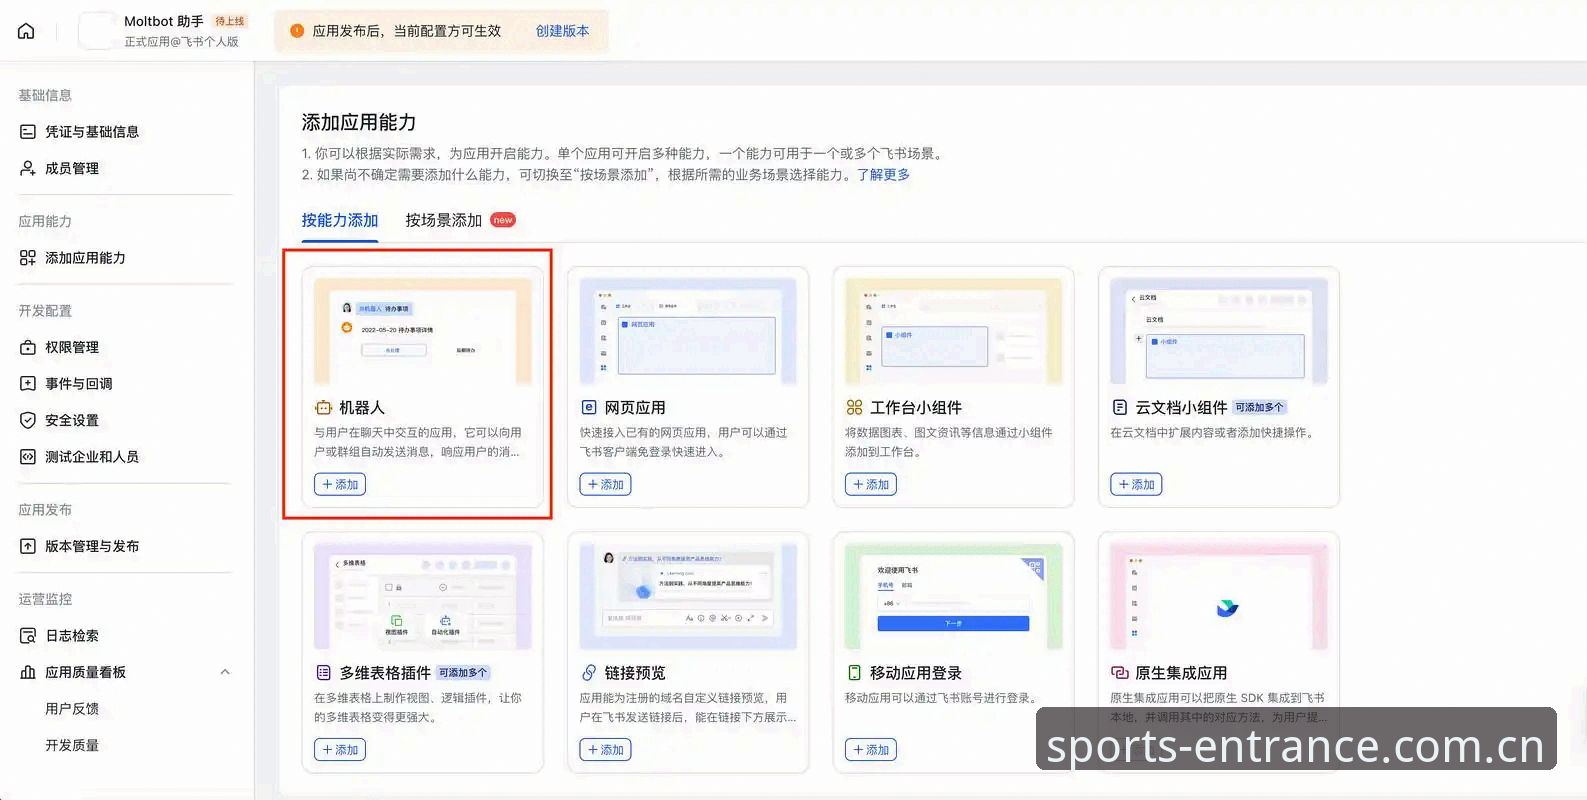Add the 网页应用 capability
This screenshot has height=800, width=1587.
(605, 484)
